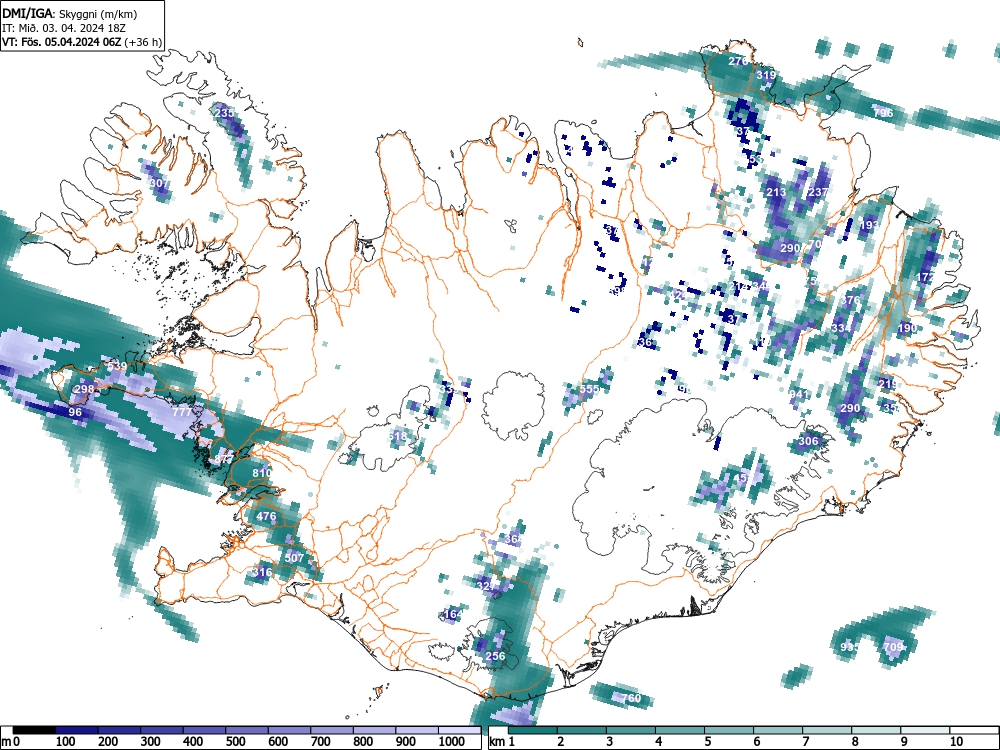Click the value 760 off the south coast
This screenshot has width=1000, height=750.
[631, 698]
